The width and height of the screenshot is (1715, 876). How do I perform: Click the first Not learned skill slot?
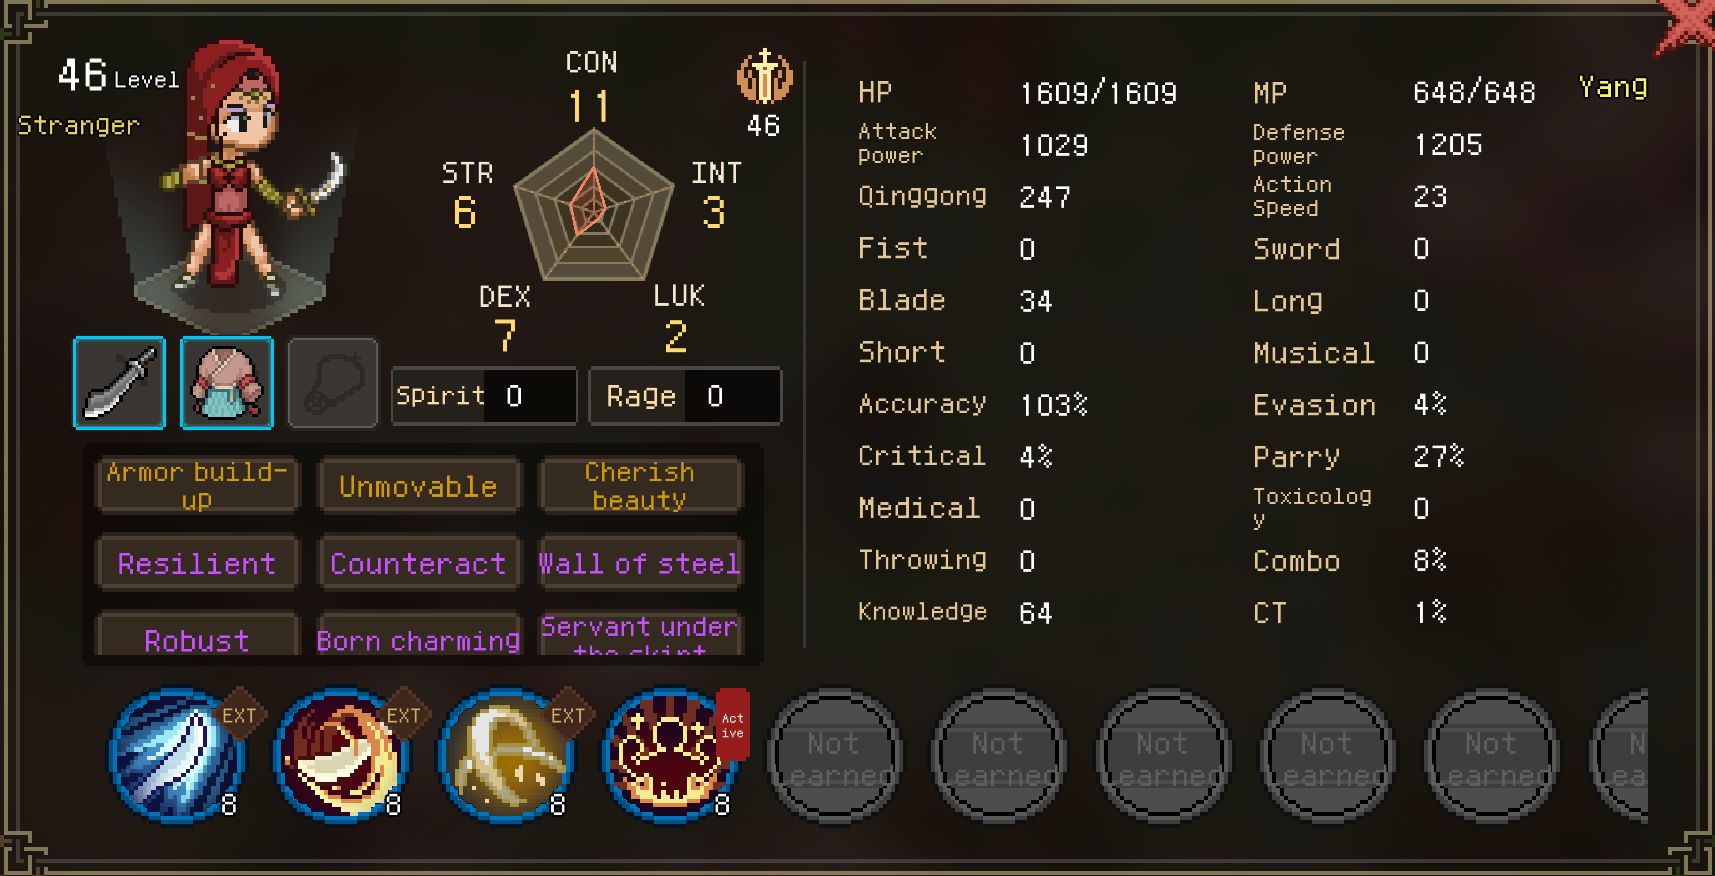point(835,757)
